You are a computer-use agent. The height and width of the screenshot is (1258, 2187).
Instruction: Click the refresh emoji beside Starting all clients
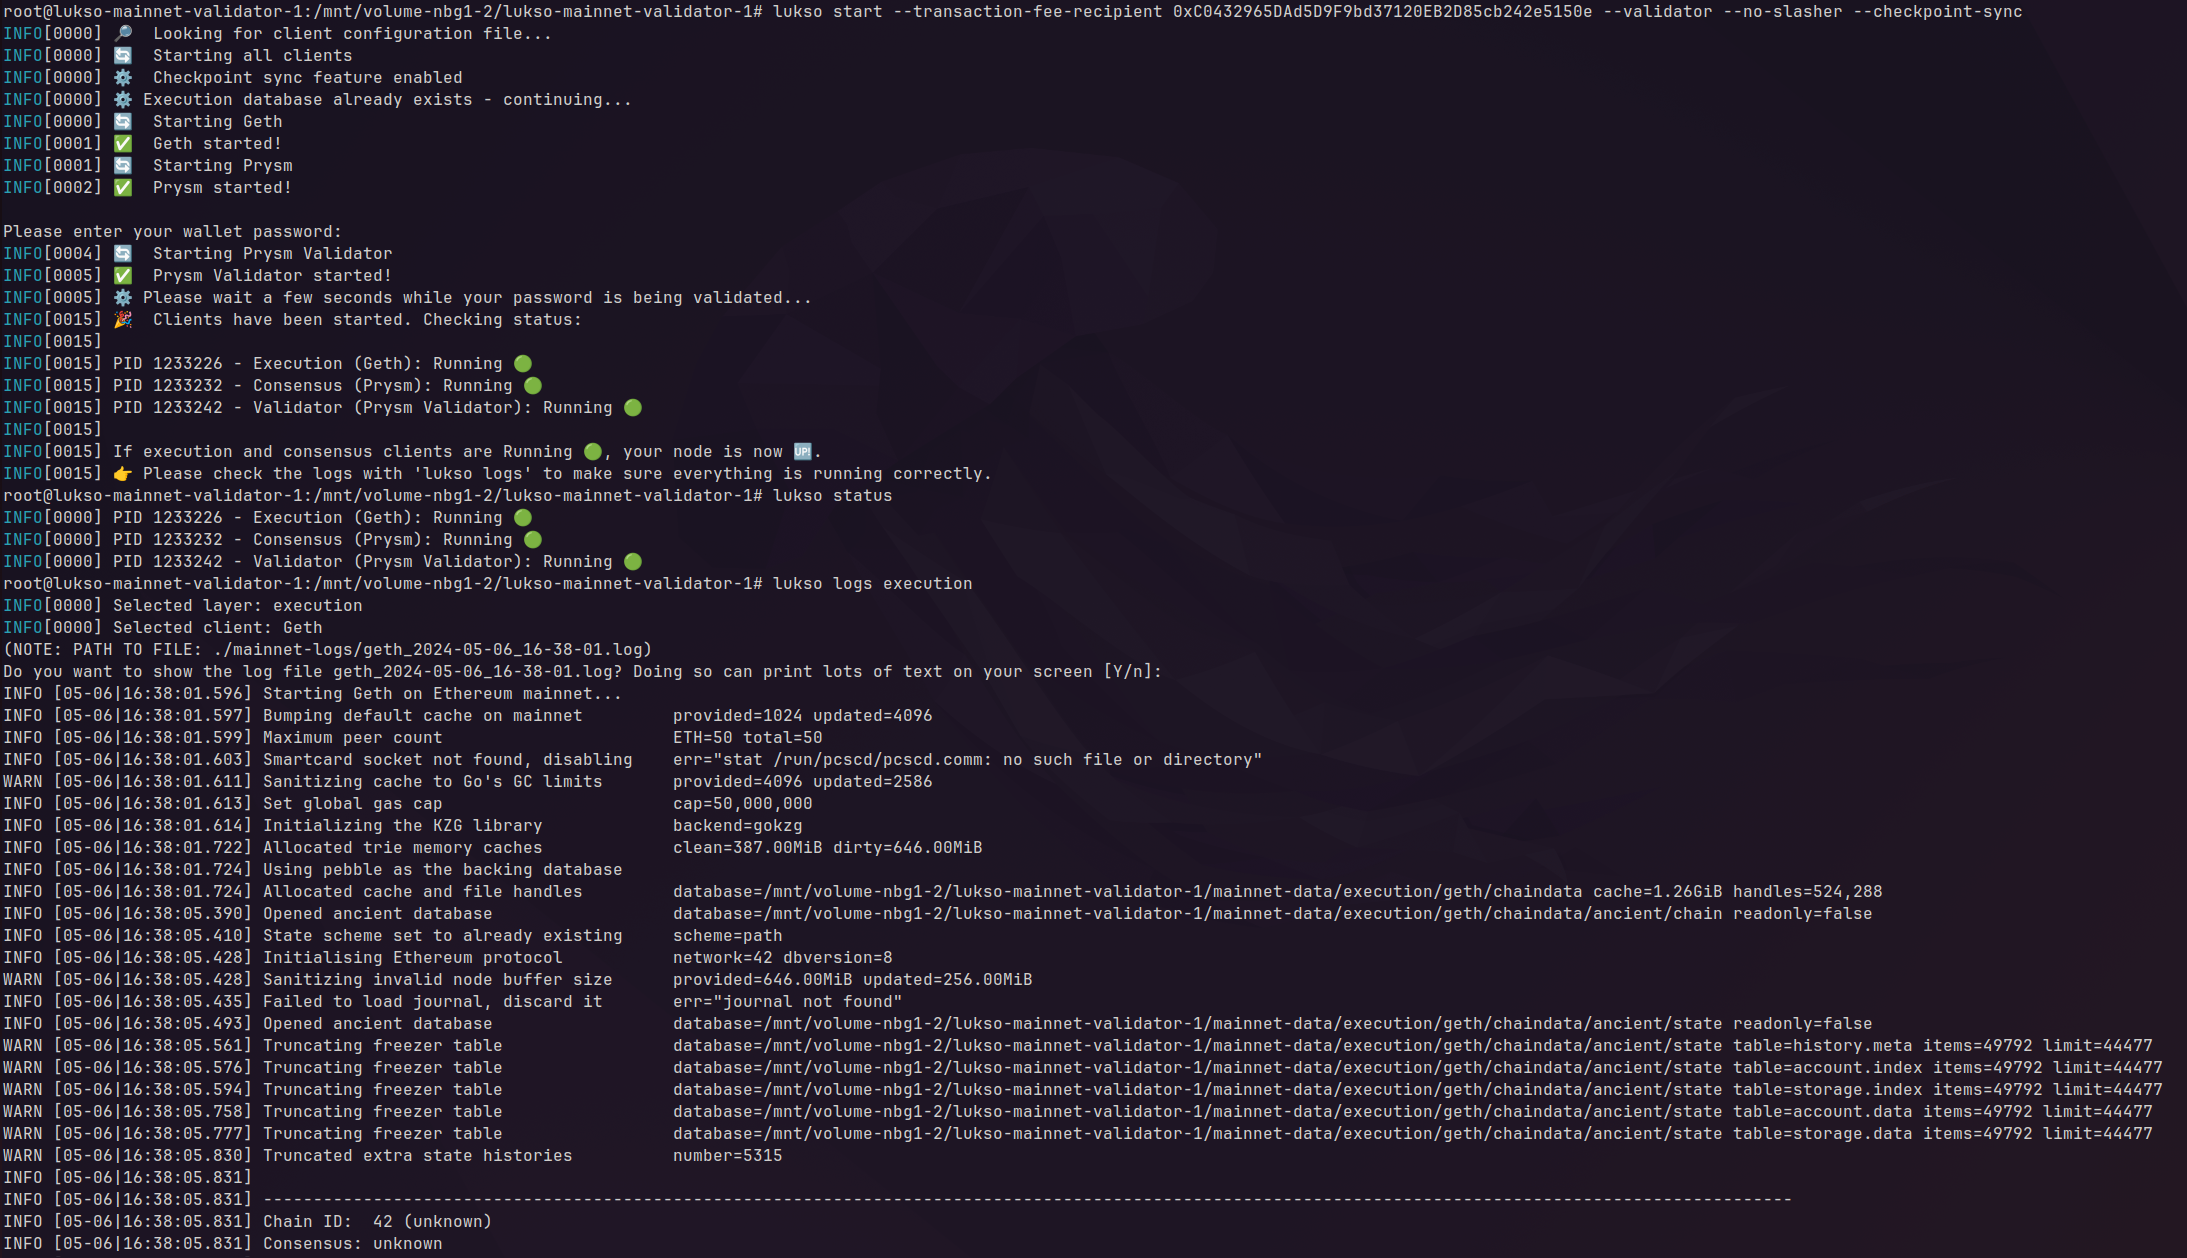[x=123, y=56]
